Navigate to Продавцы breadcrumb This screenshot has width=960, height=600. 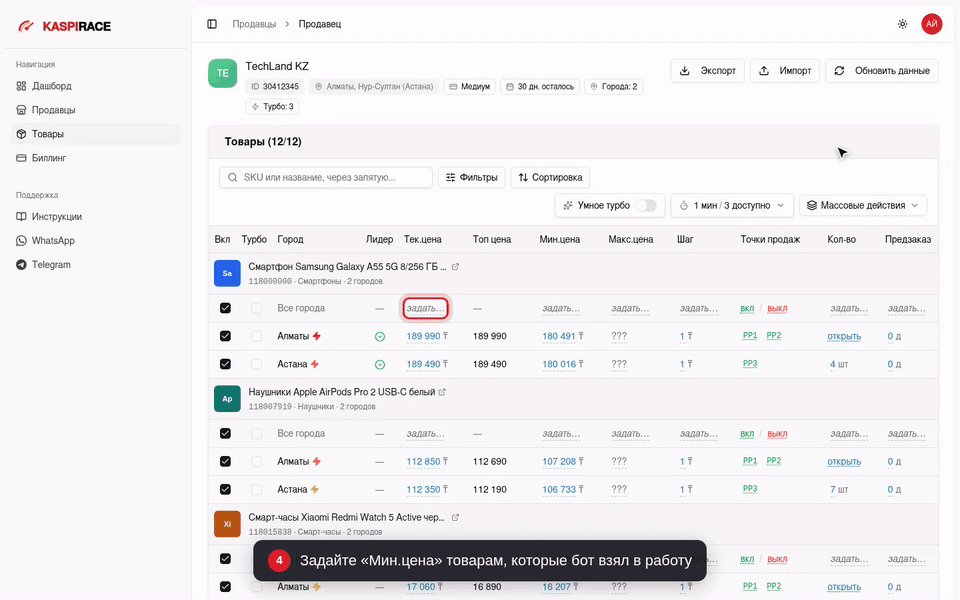[x=254, y=24]
